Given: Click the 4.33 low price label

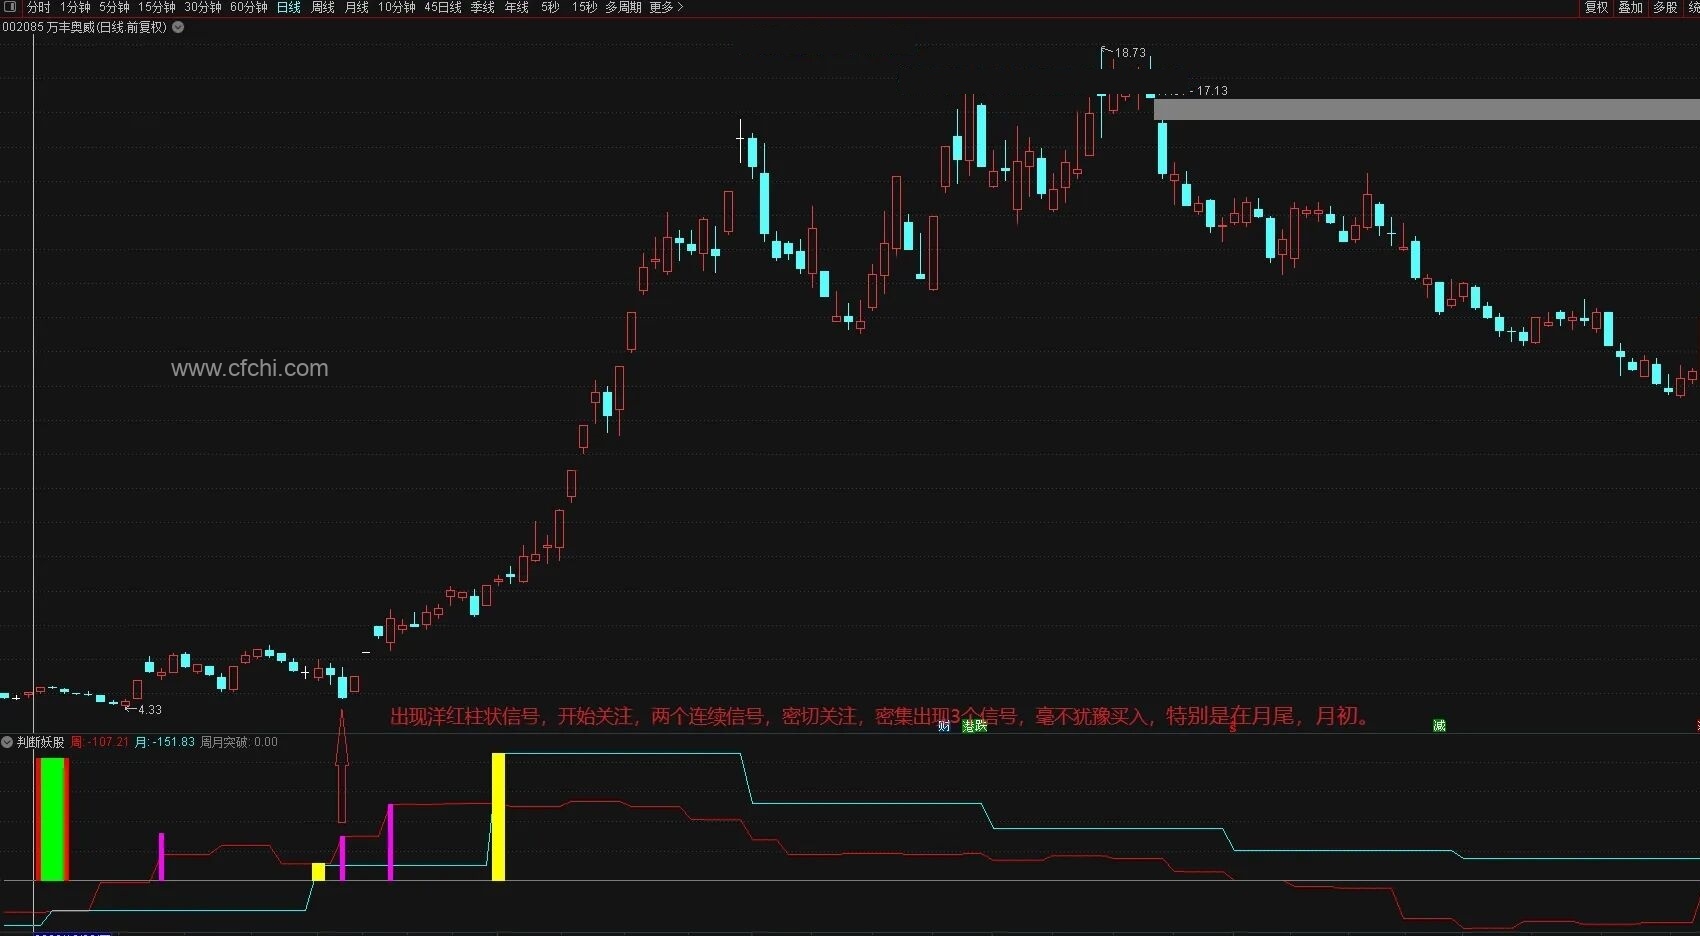Looking at the screenshot, I should coord(150,710).
